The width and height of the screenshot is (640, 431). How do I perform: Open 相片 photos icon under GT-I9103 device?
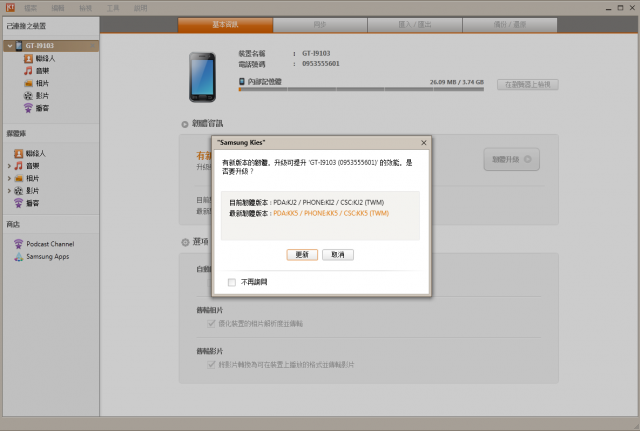pos(28,83)
